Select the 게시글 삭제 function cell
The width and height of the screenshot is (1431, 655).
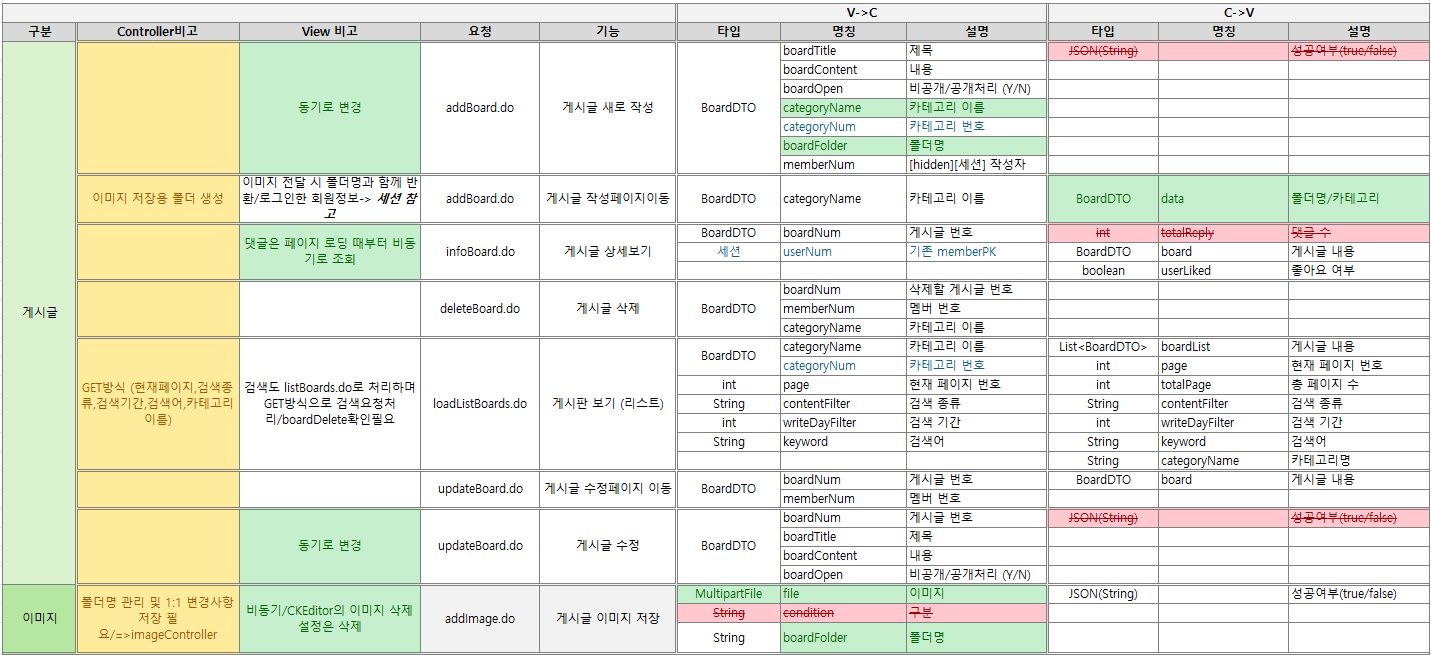[608, 309]
